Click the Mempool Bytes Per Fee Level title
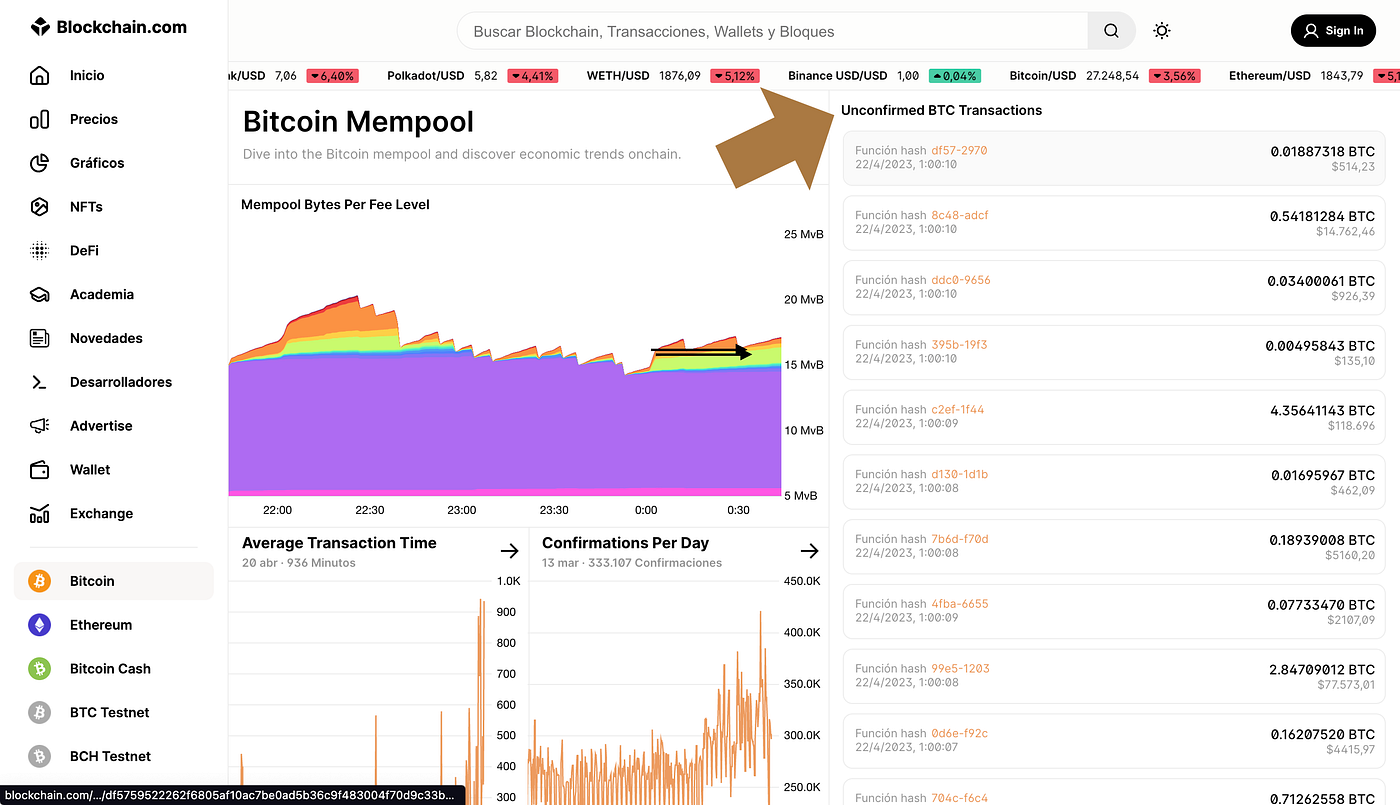The width and height of the screenshot is (1400, 805). [x=335, y=205]
